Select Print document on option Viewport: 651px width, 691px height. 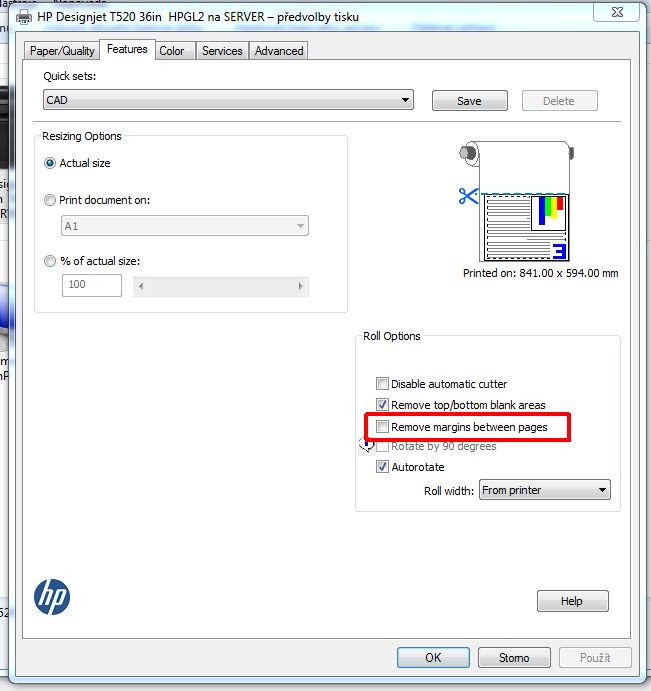50,200
